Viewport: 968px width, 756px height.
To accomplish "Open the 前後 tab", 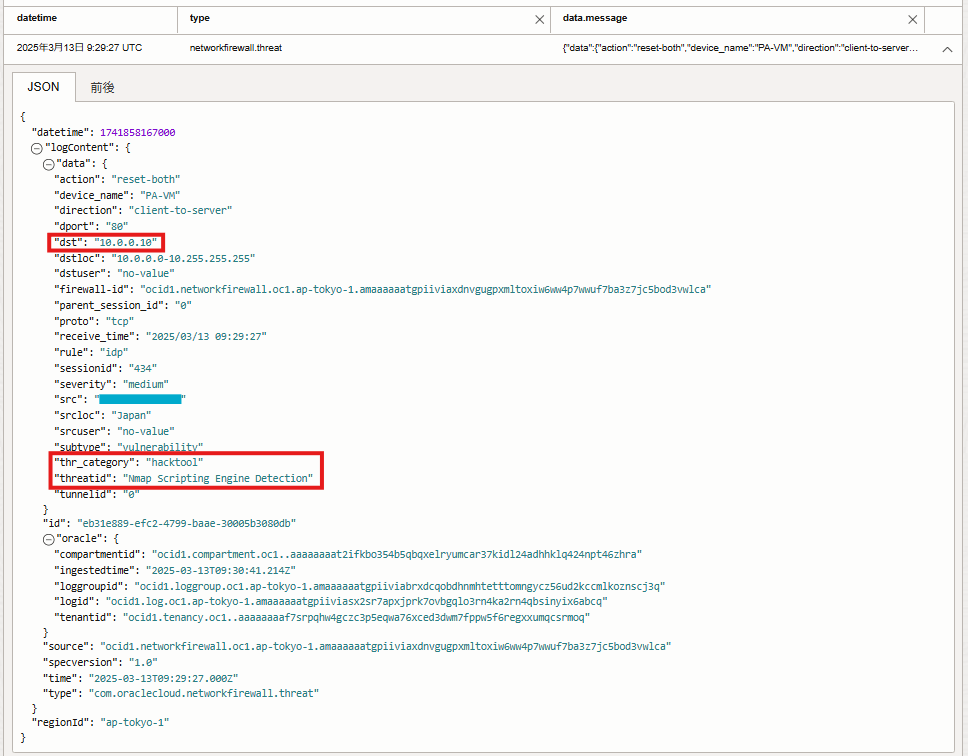I will pyautogui.click(x=102, y=87).
